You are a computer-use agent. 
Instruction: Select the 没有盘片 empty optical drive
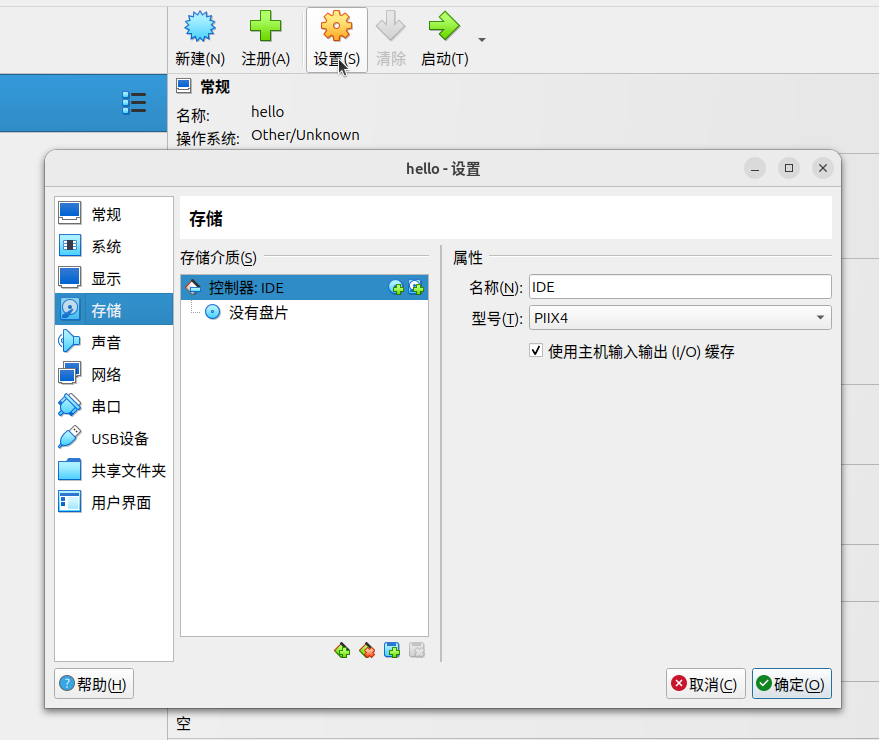point(258,313)
